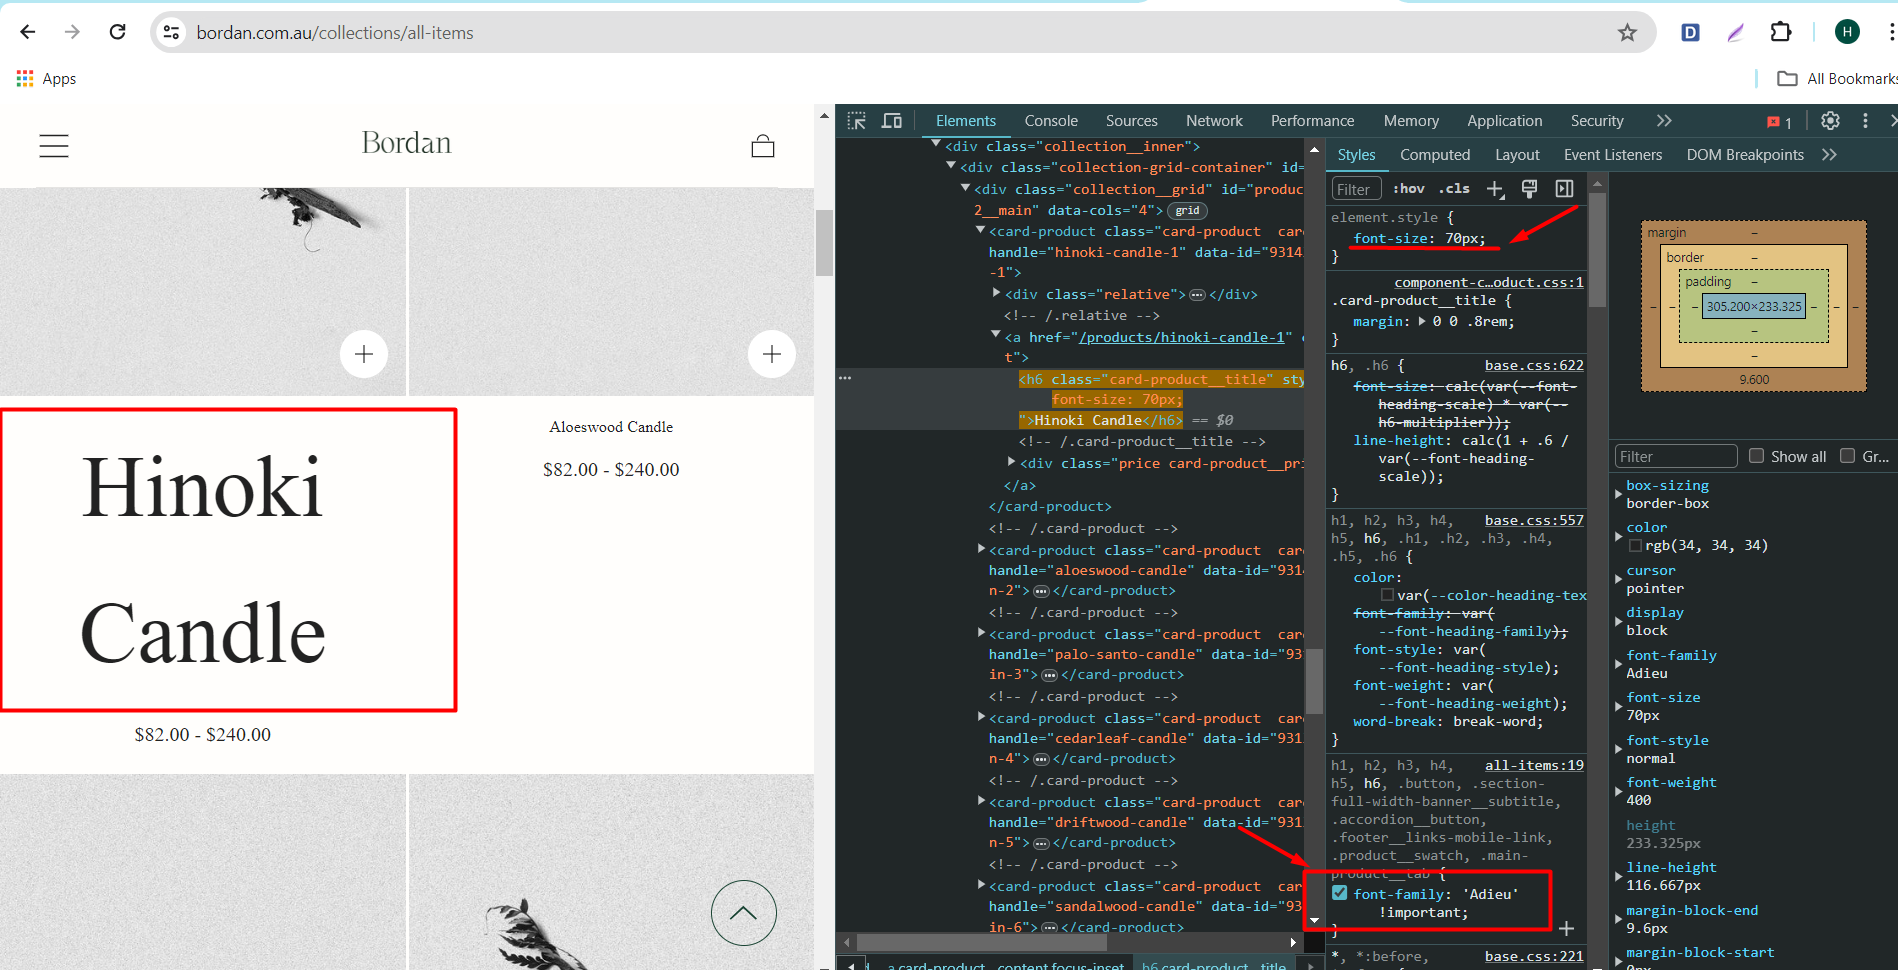Bookmark this page with star icon
Viewport: 1898px width, 970px height.
click(x=1627, y=33)
